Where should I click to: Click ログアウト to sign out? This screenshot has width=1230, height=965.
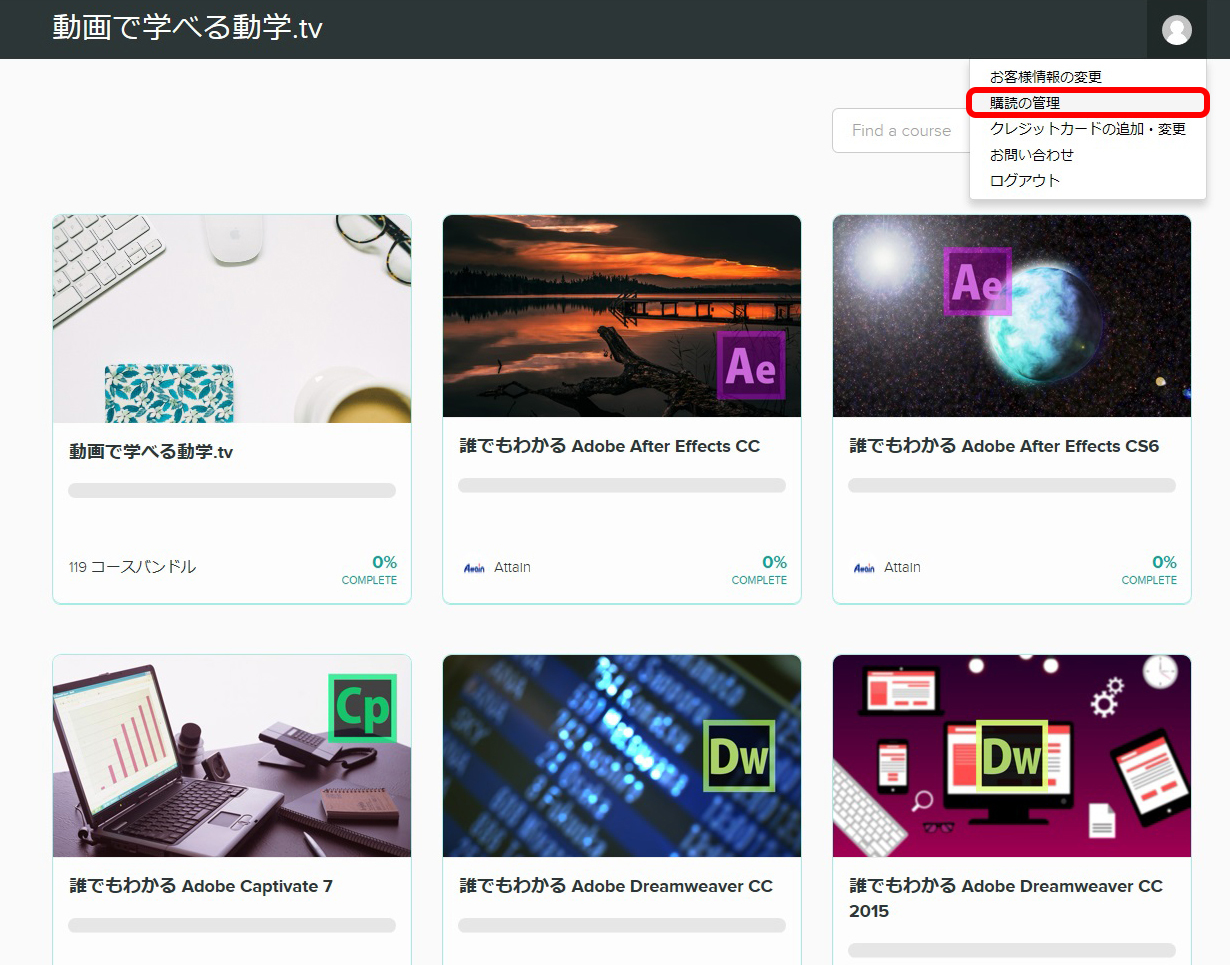pos(1024,181)
